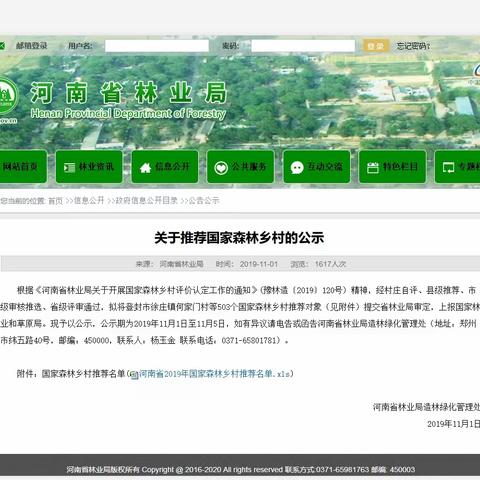
Task: Go to 公告公示 in the breadcrumb
Action: (204, 200)
